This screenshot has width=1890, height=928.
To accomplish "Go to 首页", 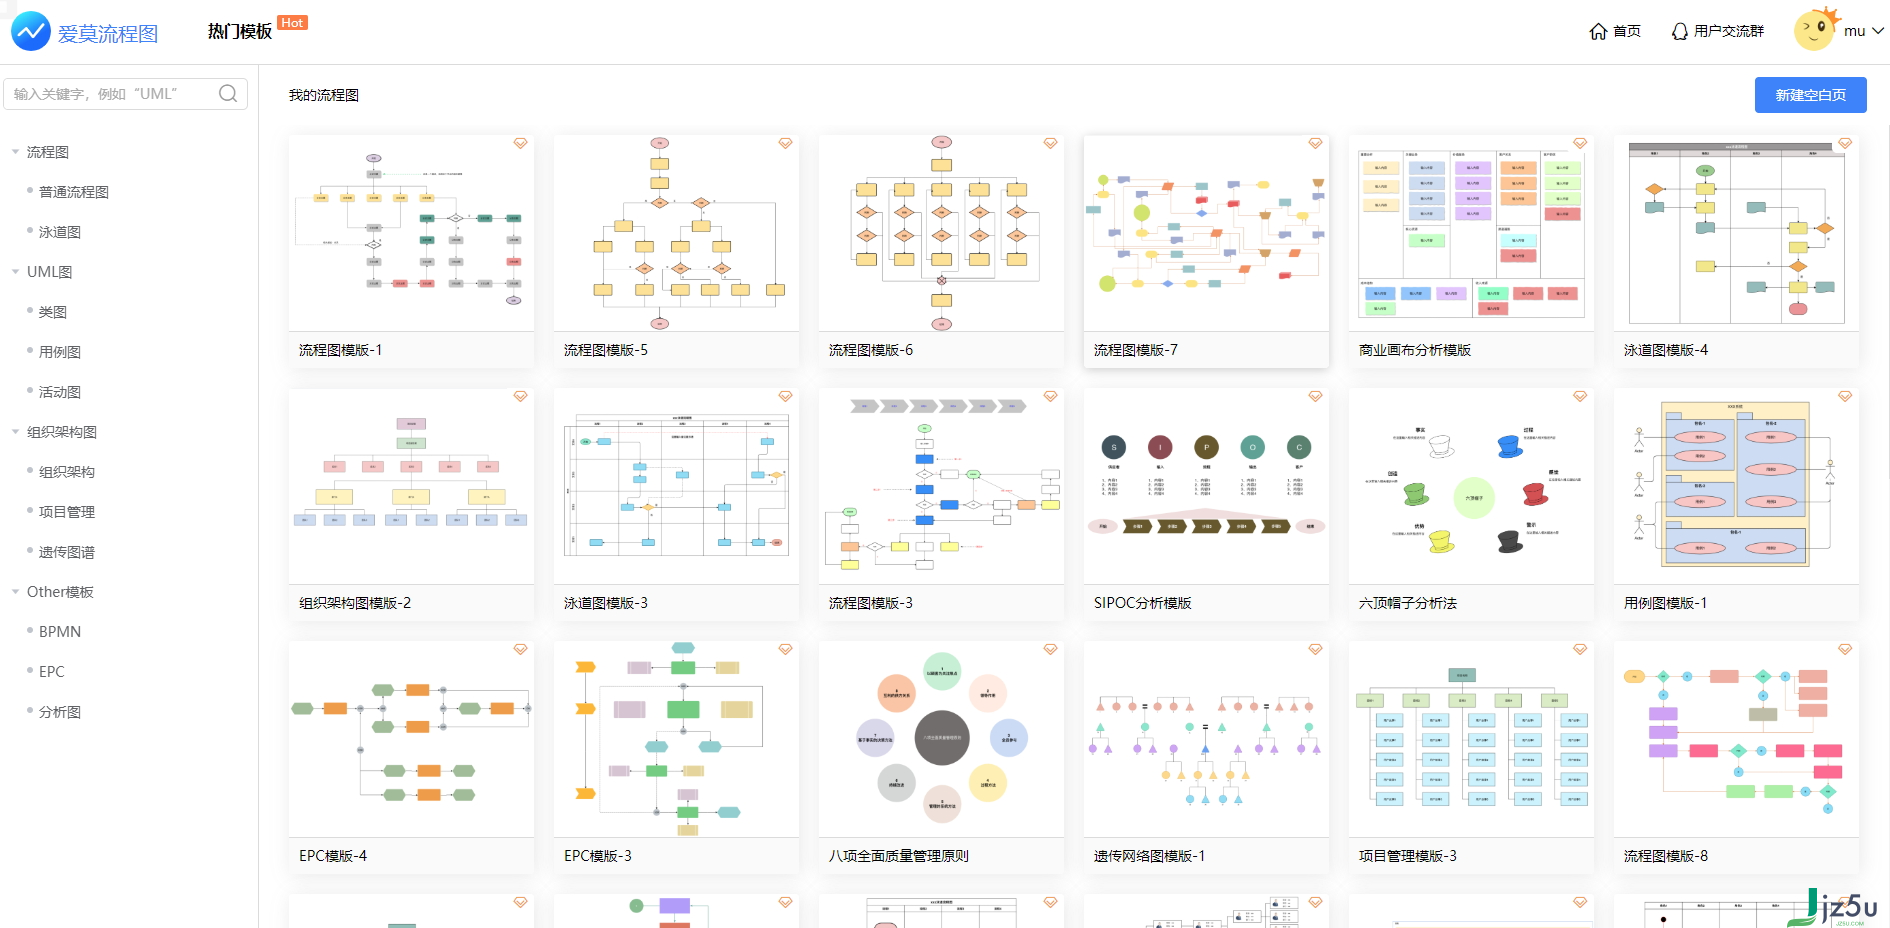I will point(1627,31).
